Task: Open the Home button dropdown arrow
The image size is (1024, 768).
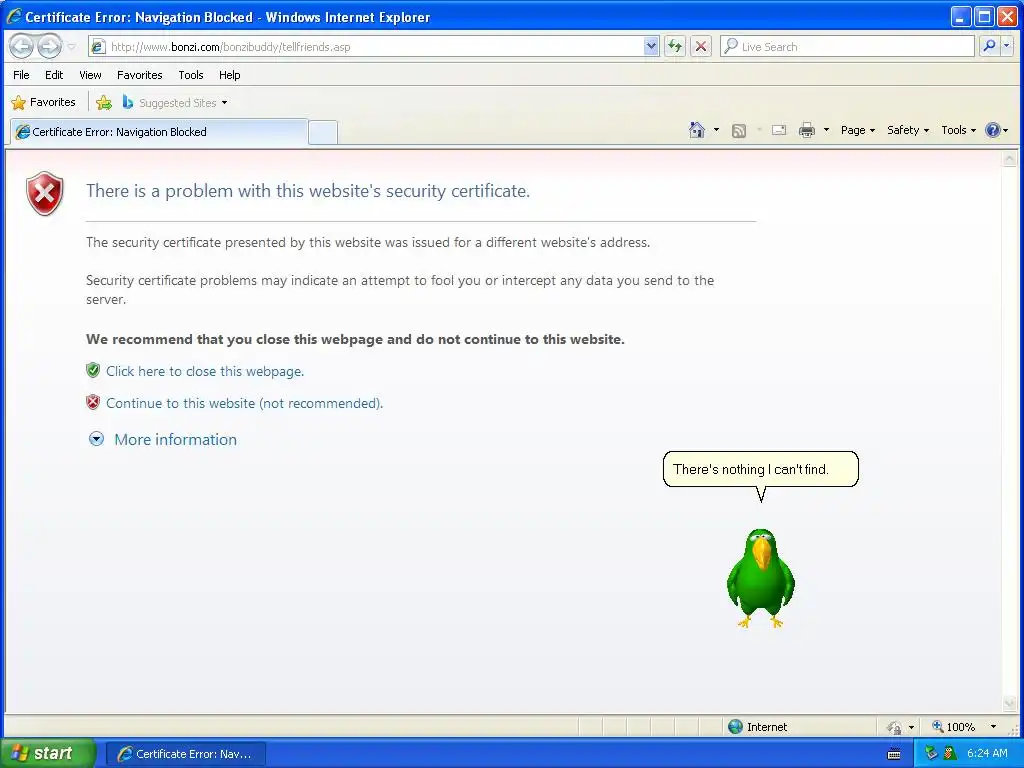Action: coord(716,130)
